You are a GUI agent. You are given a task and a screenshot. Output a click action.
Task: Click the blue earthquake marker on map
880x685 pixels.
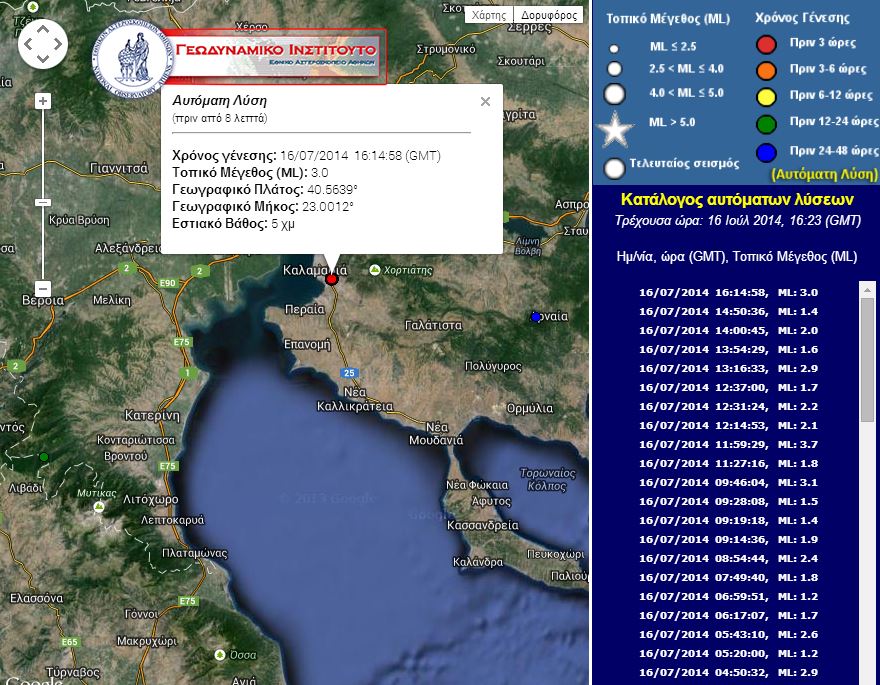pos(535,317)
